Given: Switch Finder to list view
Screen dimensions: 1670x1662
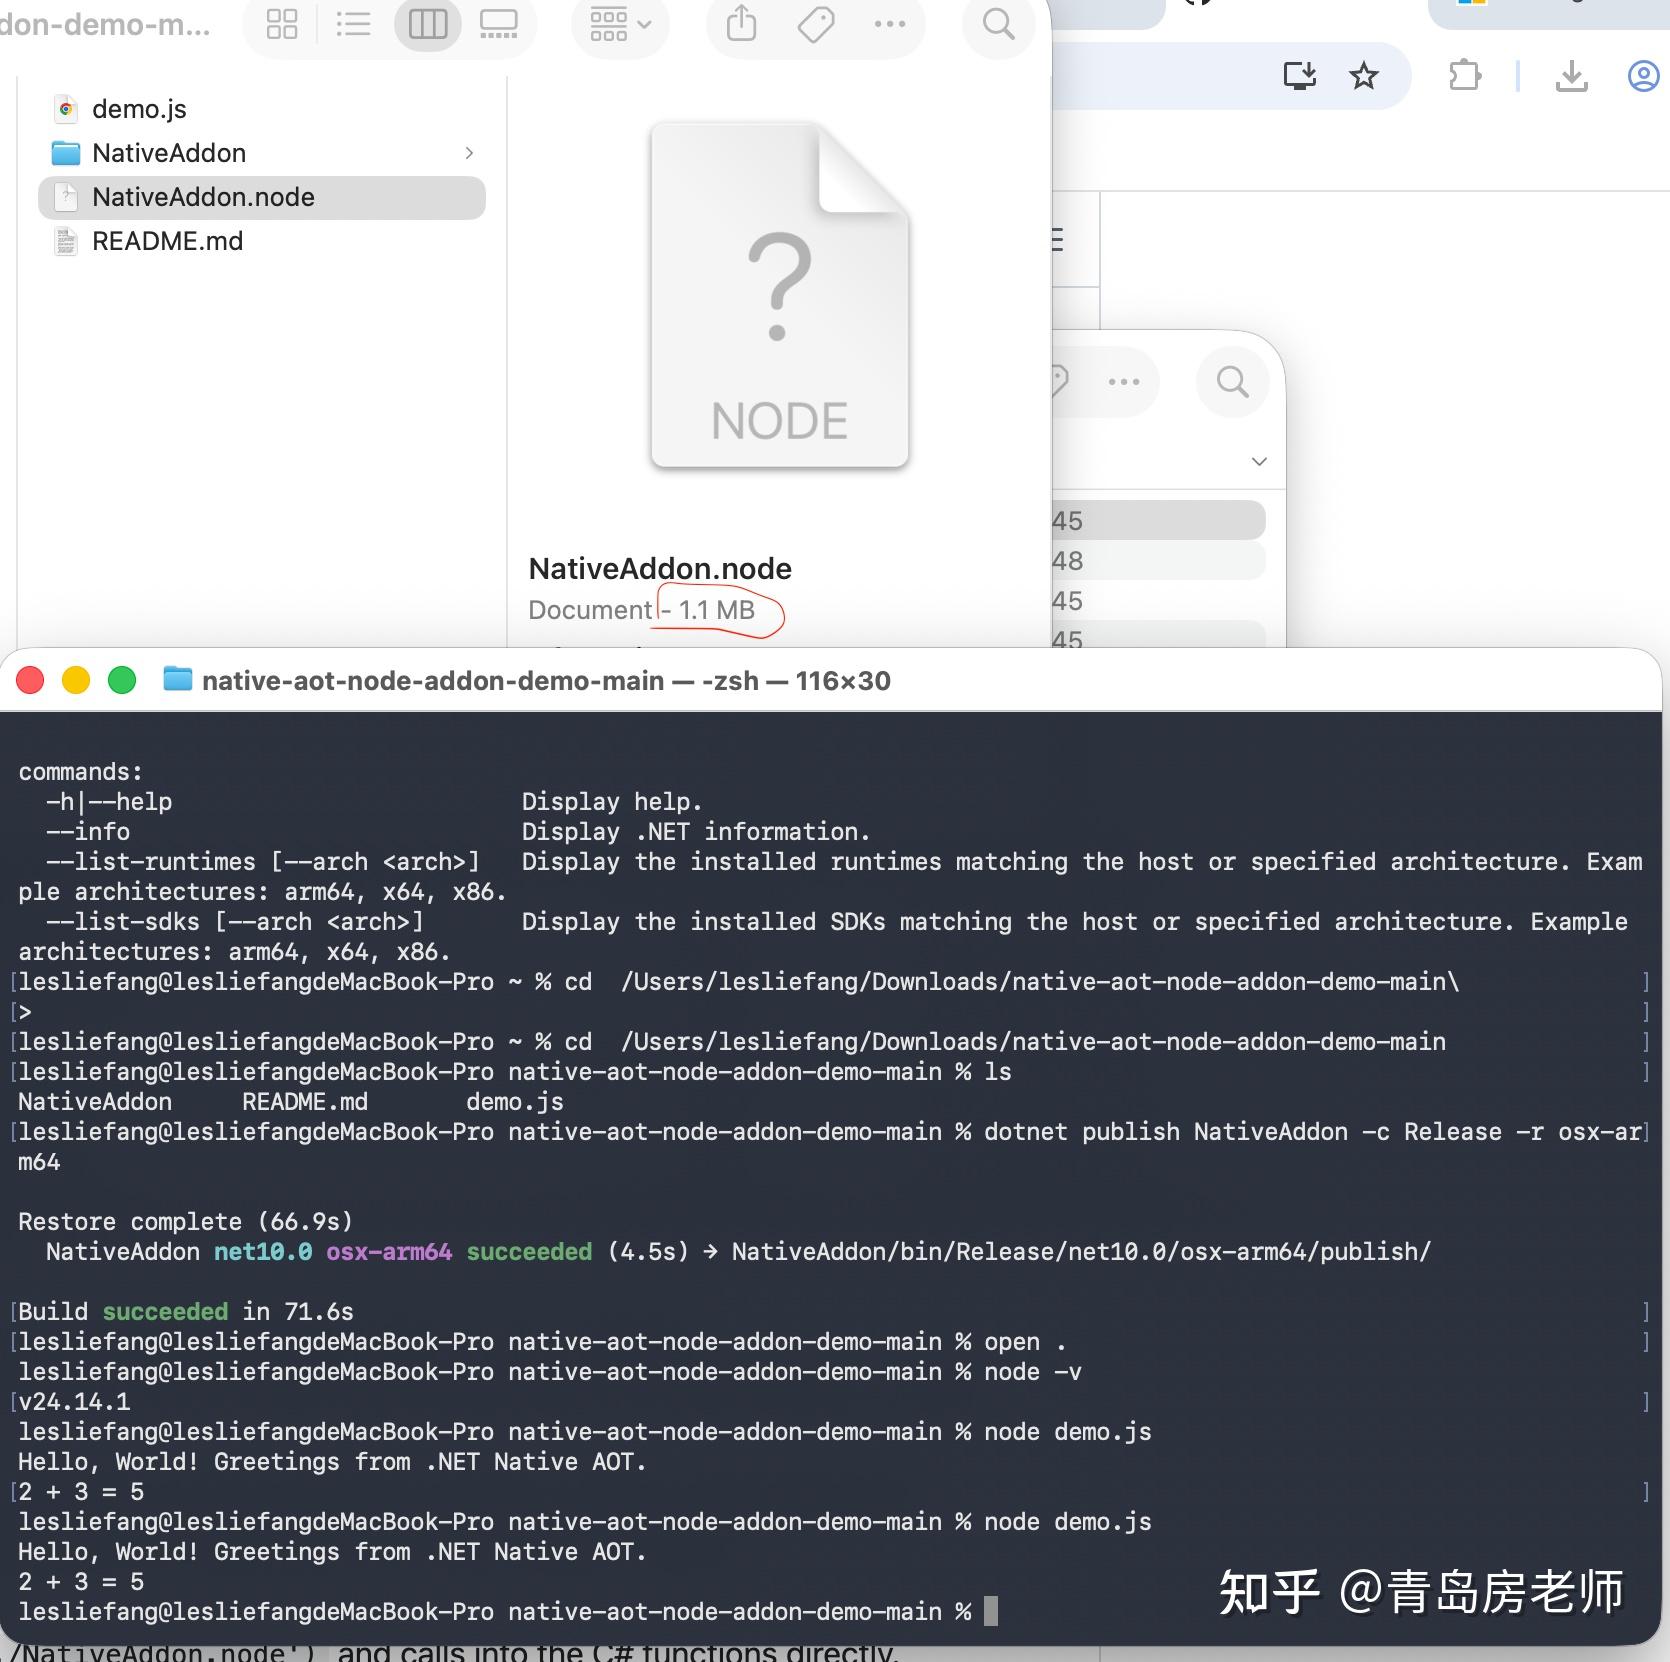Looking at the screenshot, I should 353,23.
